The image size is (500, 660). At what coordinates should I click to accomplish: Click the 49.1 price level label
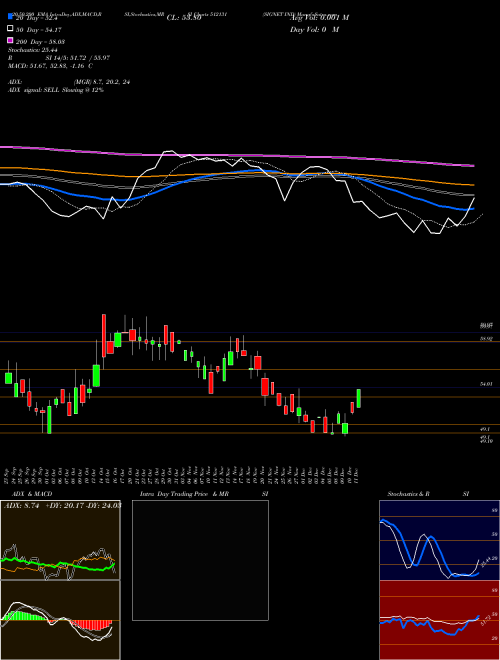point(484,428)
